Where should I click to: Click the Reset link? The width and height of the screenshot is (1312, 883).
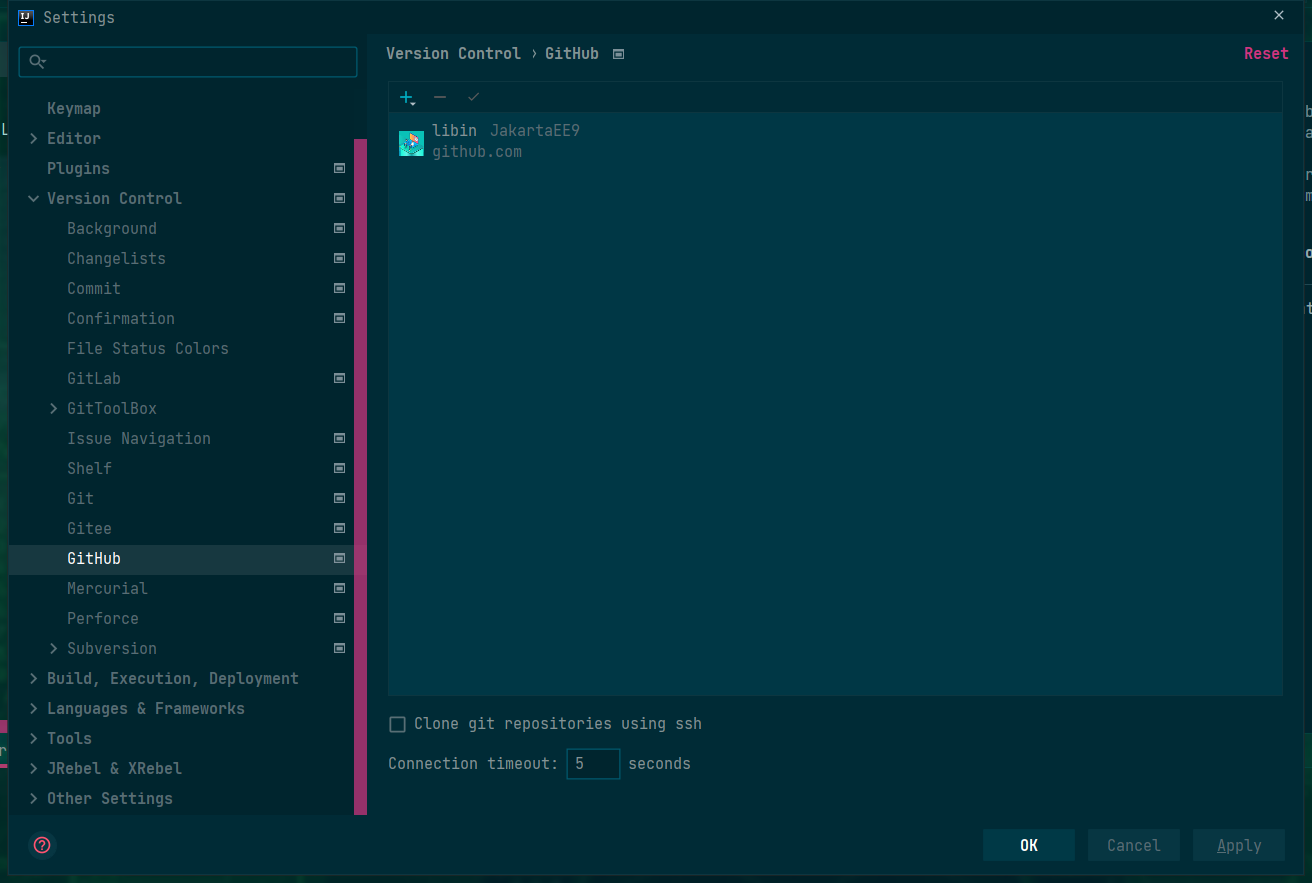pyautogui.click(x=1266, y=54)
